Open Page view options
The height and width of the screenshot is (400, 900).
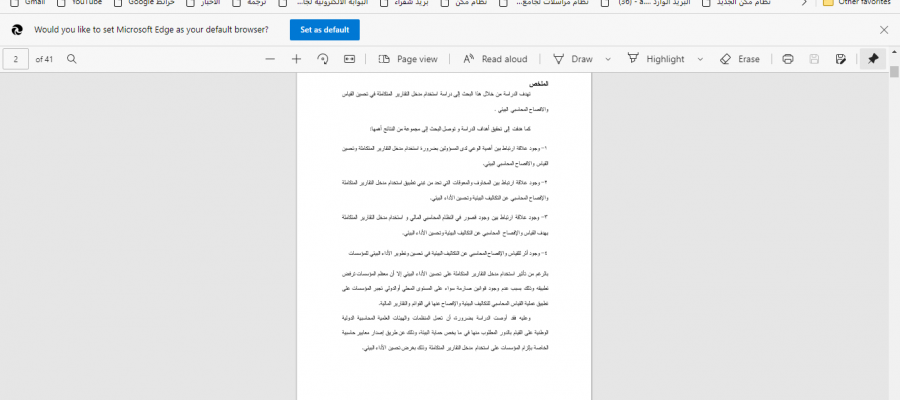click(408, 59)
